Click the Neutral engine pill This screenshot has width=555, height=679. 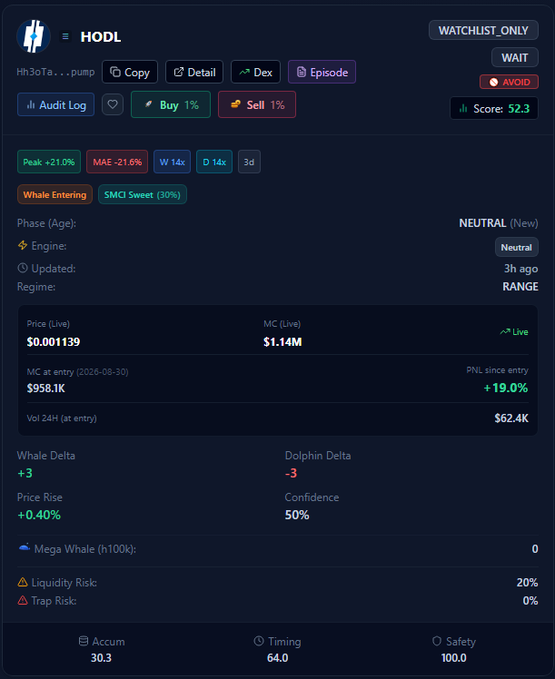516,247
